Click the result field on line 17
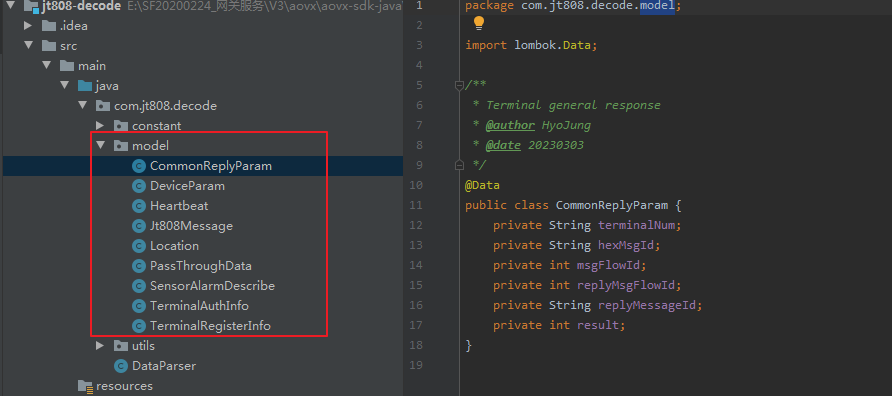The width and height of the screenshot is (892, 396). pos(598,325)
